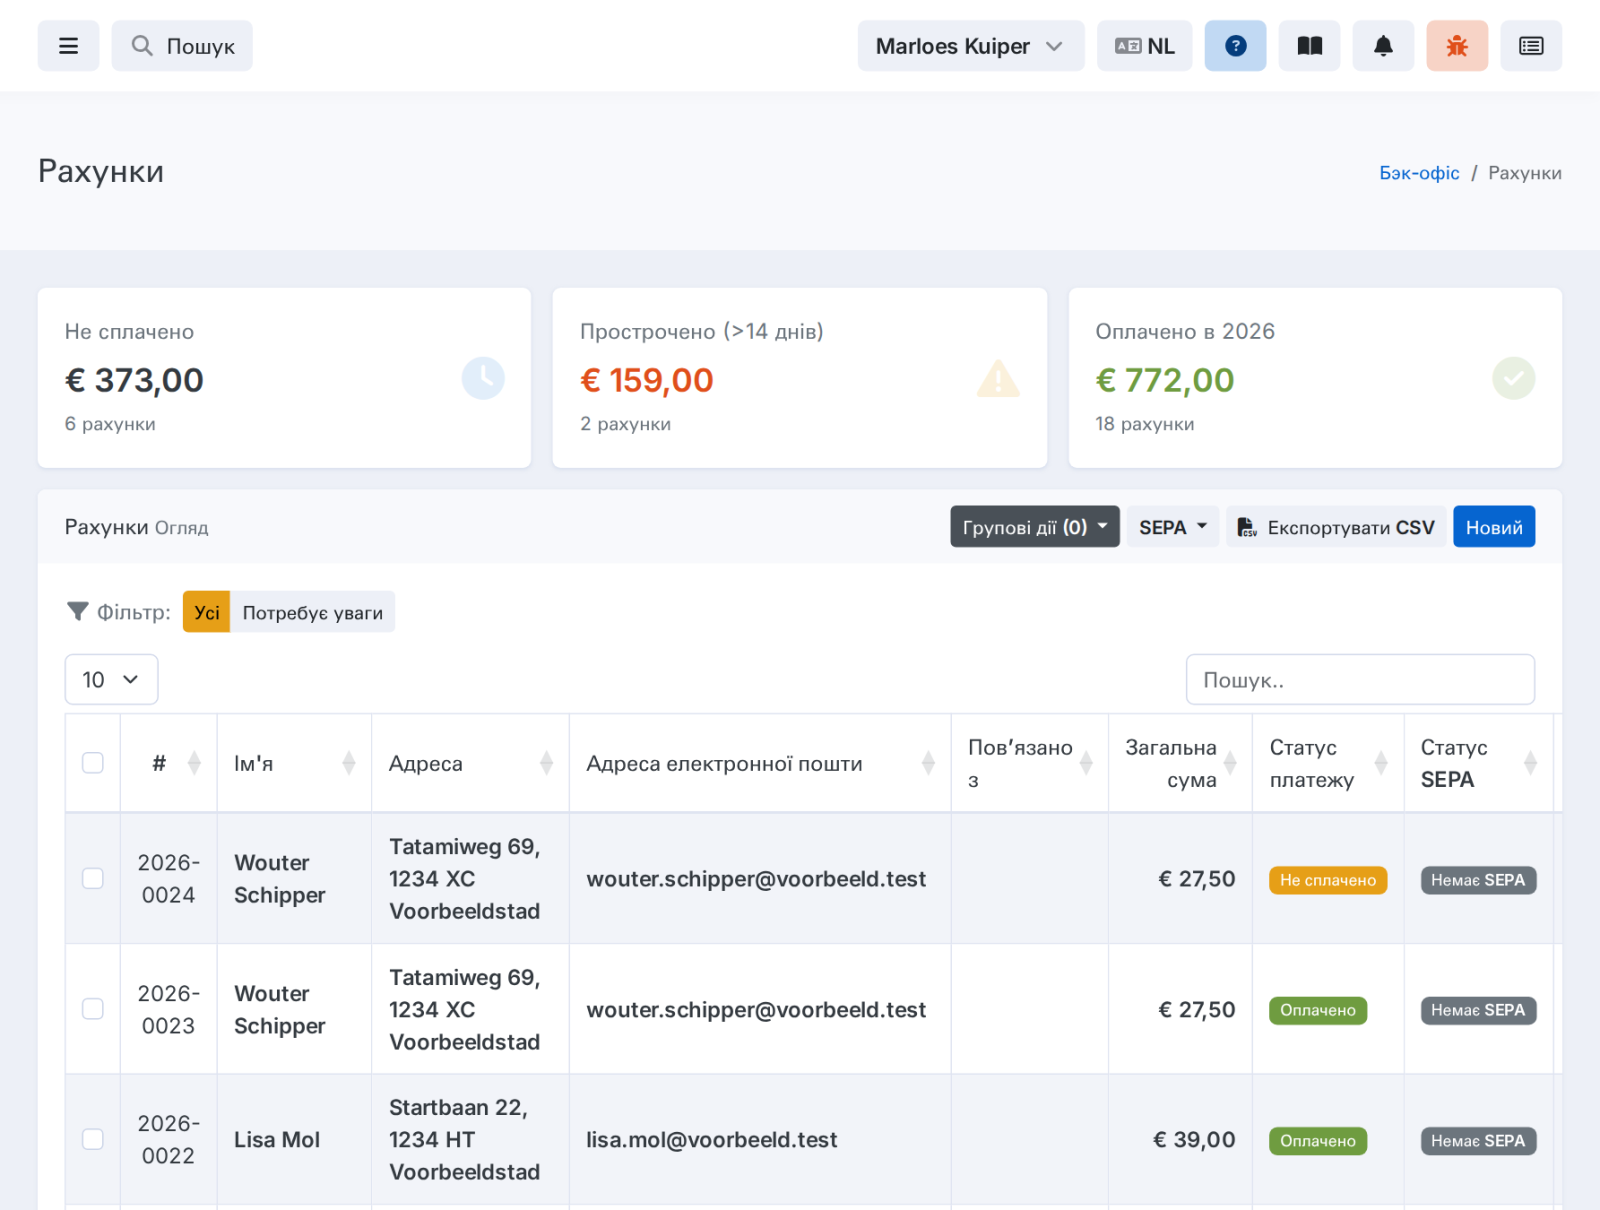Sort table by Ім'я column
Viewport: 1600px width, 1210px height.
(x=294, y=763)
